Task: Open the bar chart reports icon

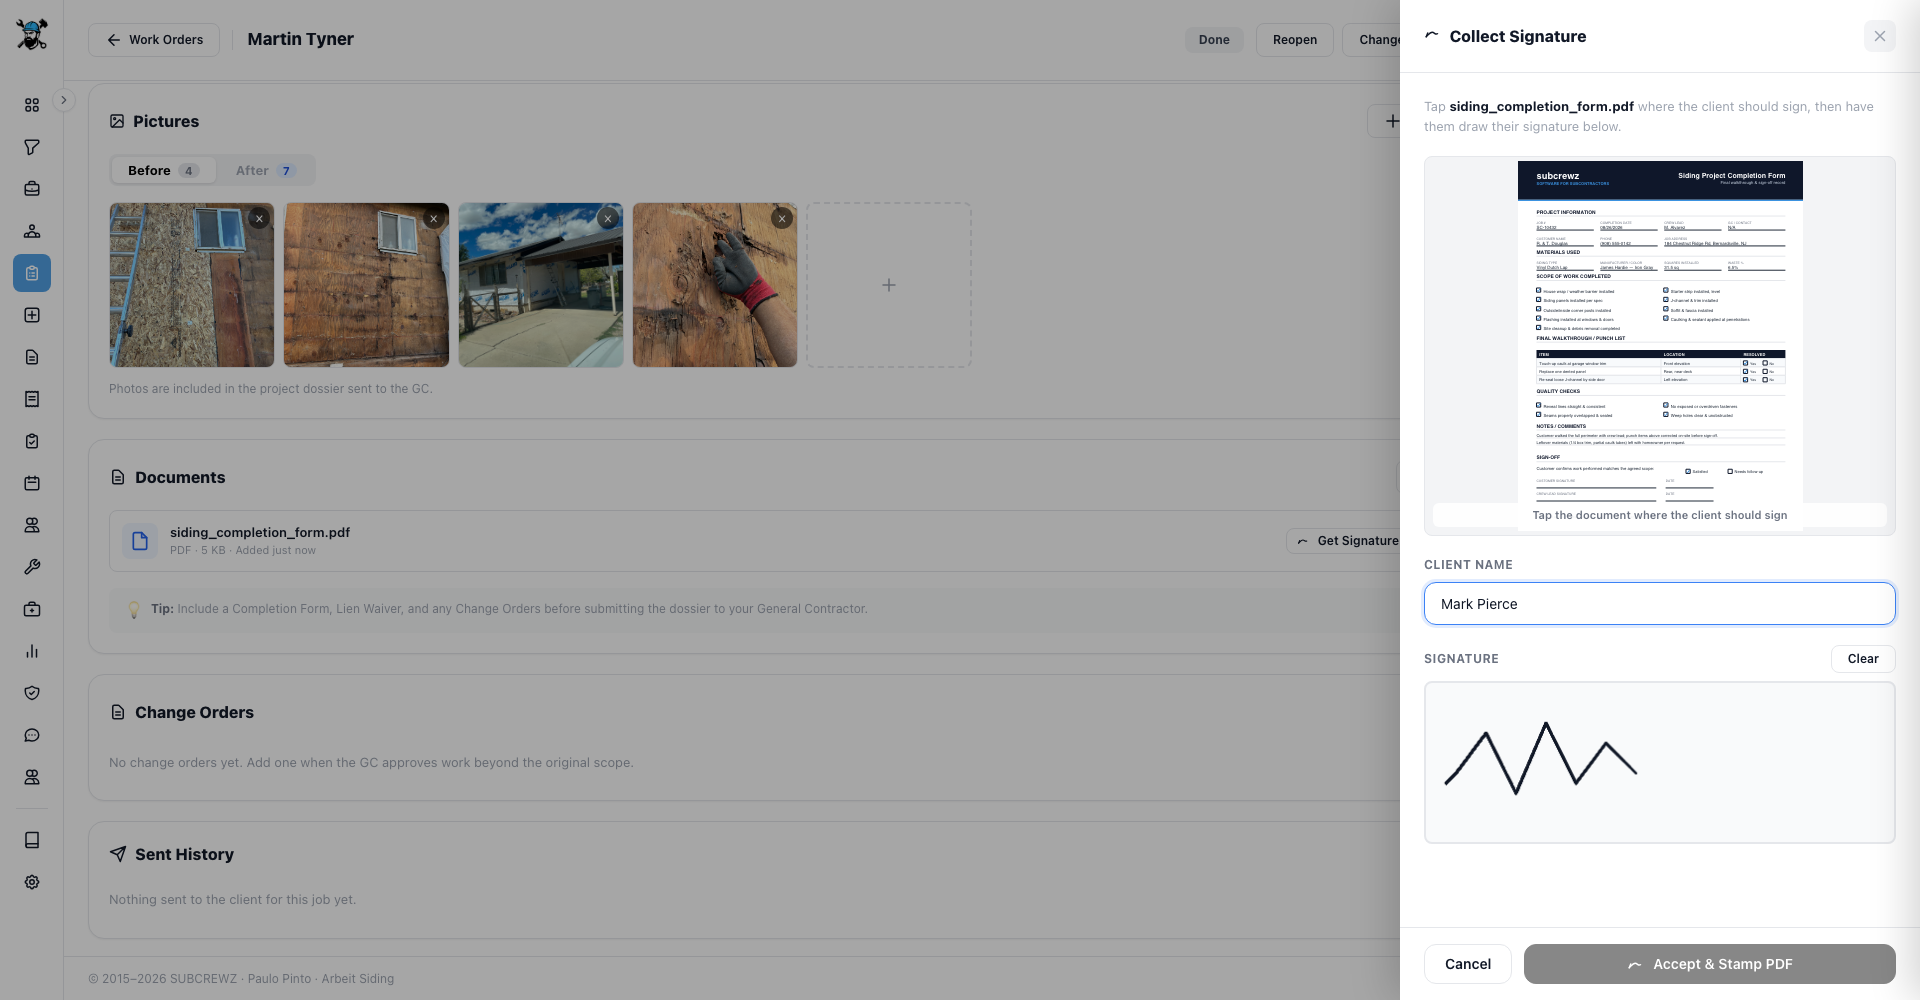Action: pos(32,651)
